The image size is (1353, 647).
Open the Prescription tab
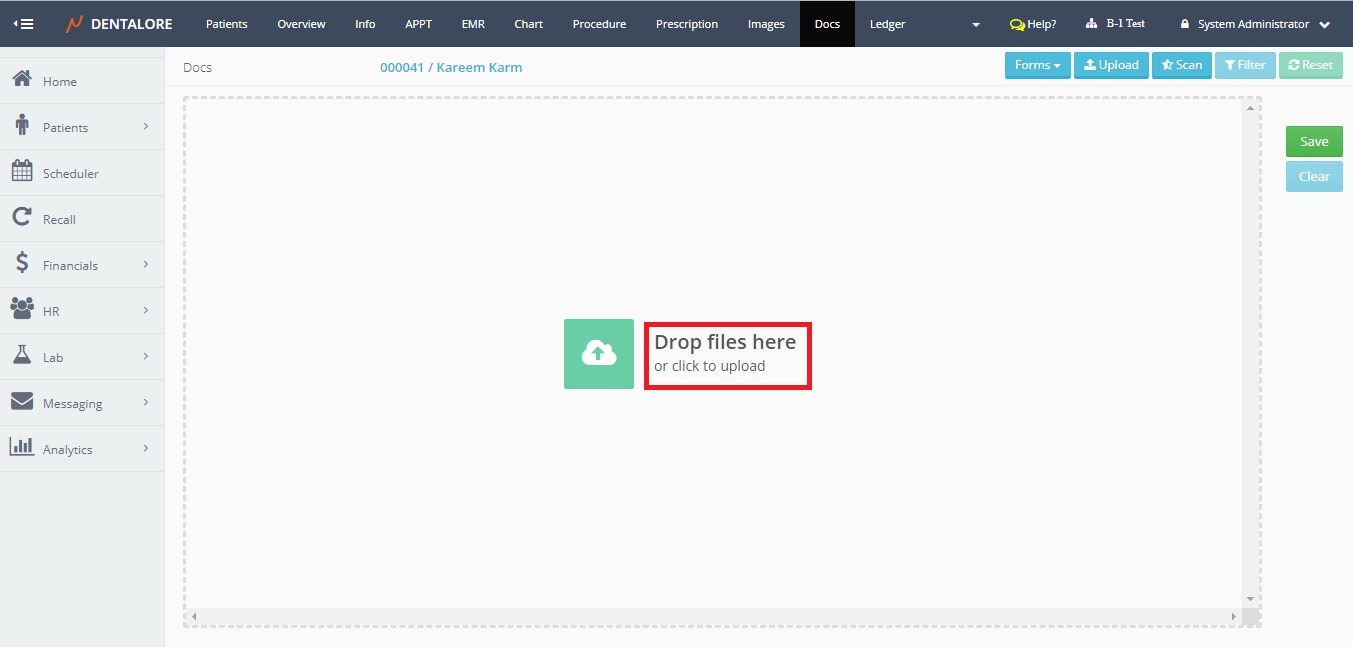click(687, 24)
